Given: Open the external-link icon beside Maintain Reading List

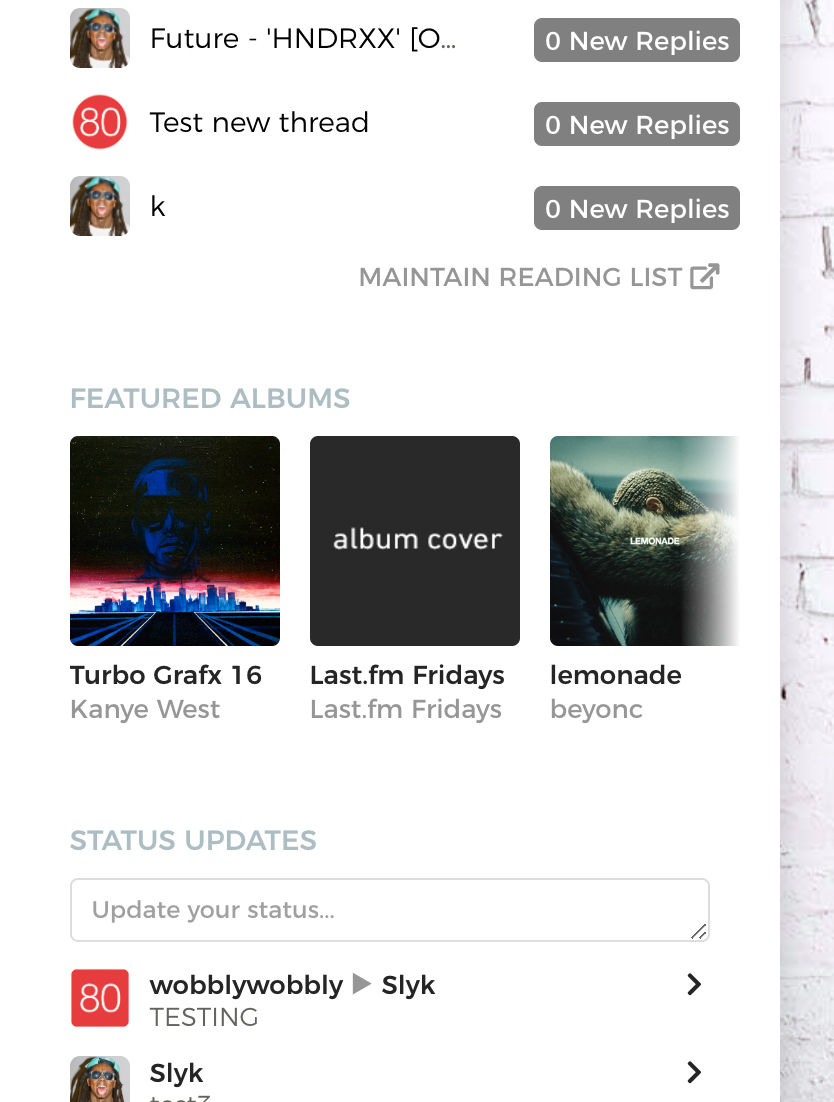Looking at the screenshot, I should (705, 276).
